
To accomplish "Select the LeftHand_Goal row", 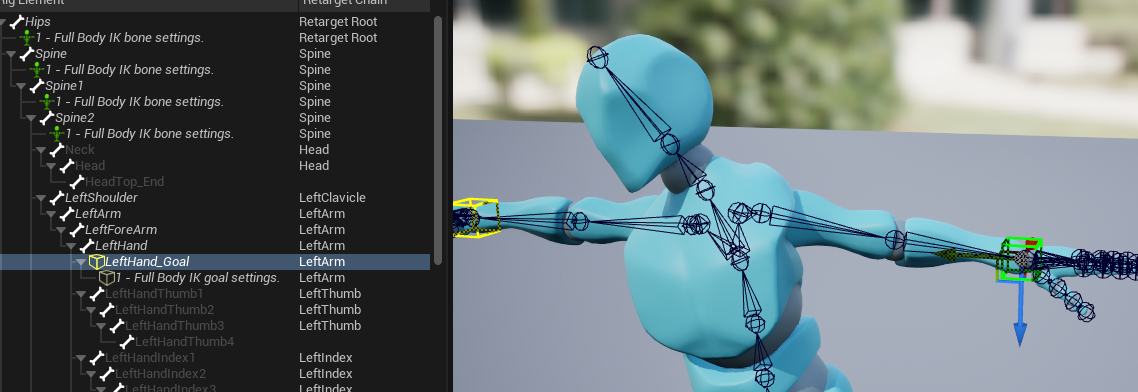I will click(x=215, y=261).
